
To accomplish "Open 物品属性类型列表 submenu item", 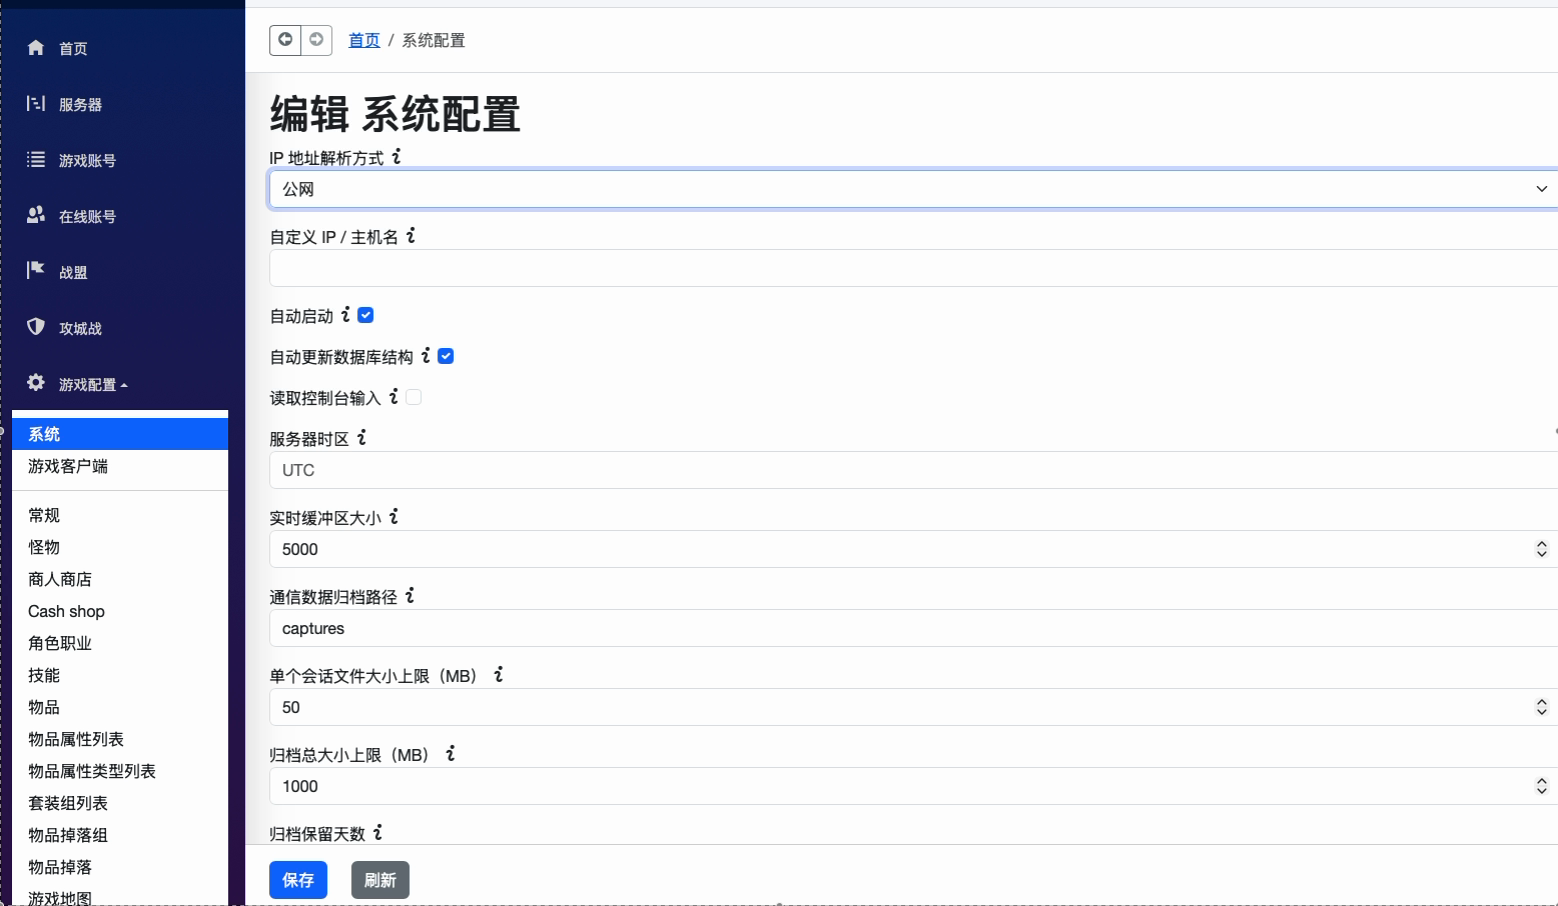I will (120, 771).
